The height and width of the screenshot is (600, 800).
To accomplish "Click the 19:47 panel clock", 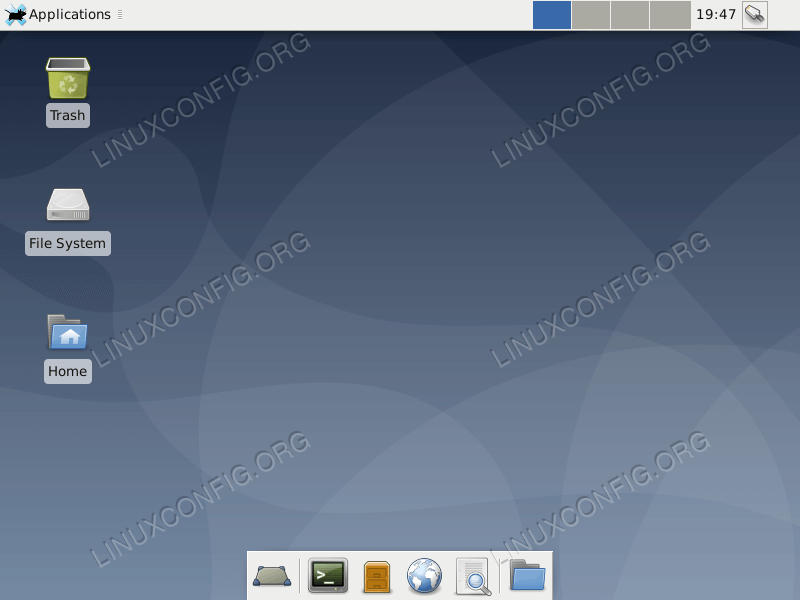I will point(716,14).
